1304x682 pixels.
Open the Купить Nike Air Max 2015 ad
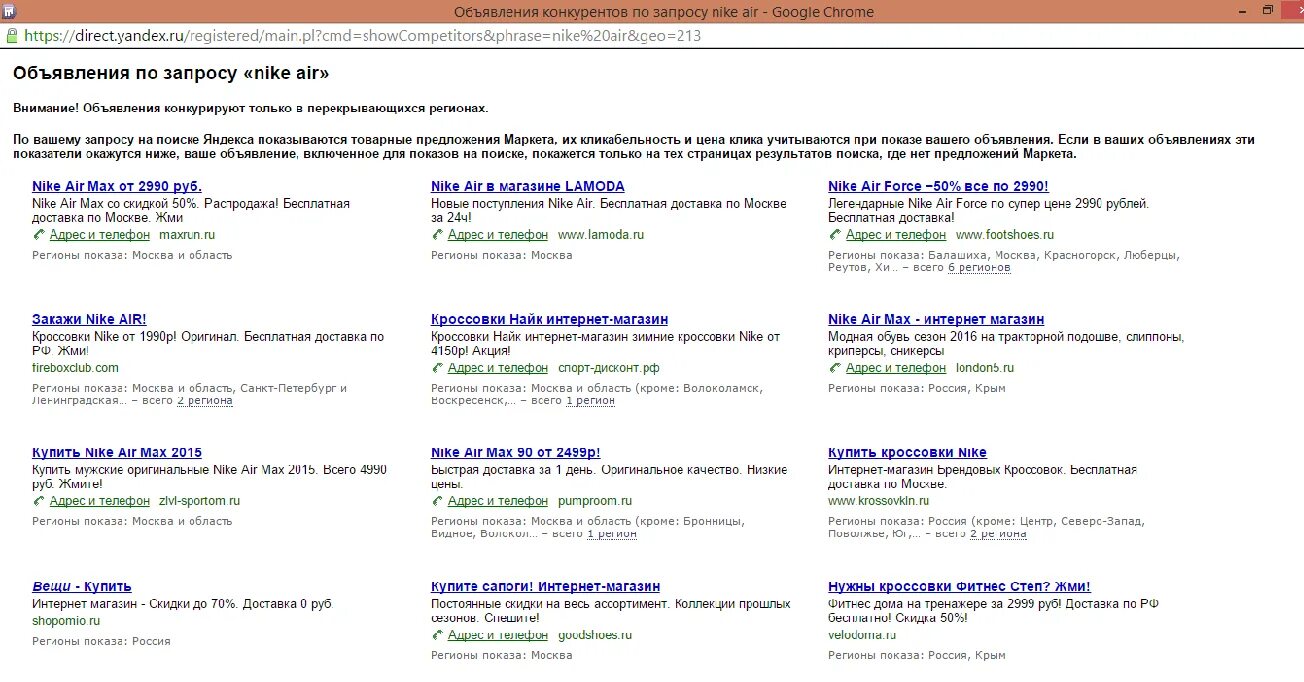tap(117, 452)
